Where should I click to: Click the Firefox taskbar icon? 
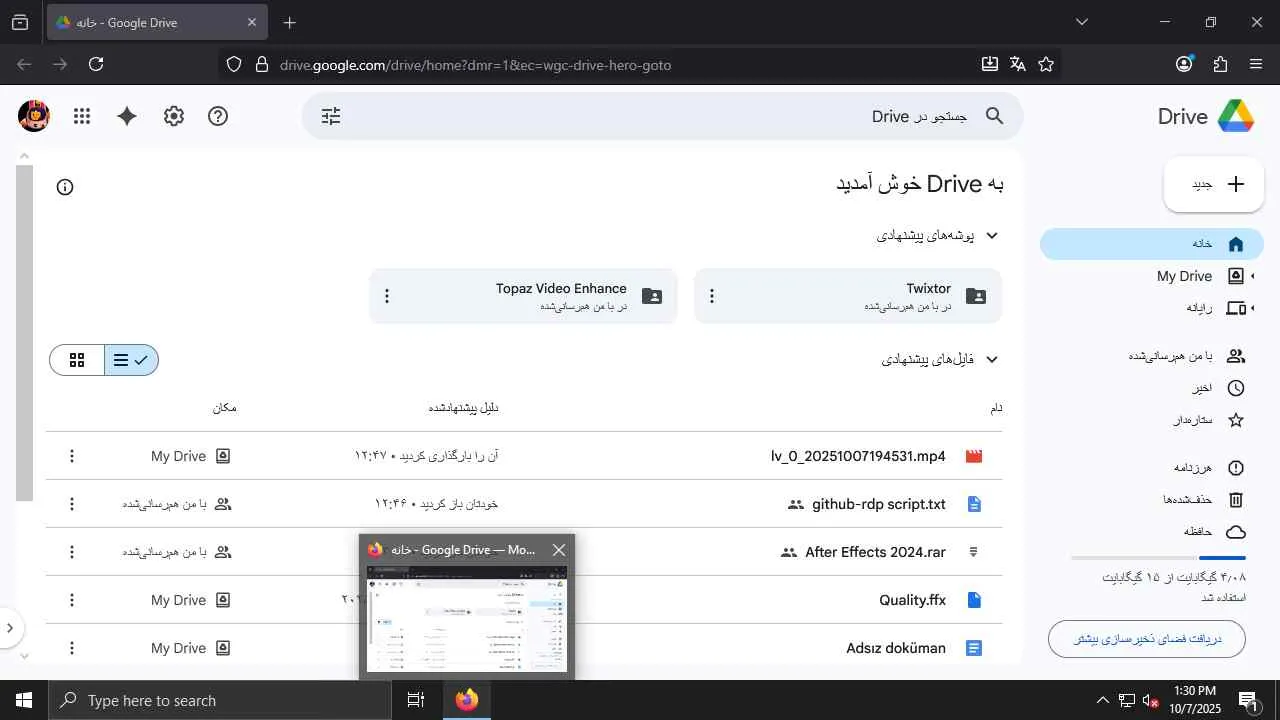[x=467, y=700]
